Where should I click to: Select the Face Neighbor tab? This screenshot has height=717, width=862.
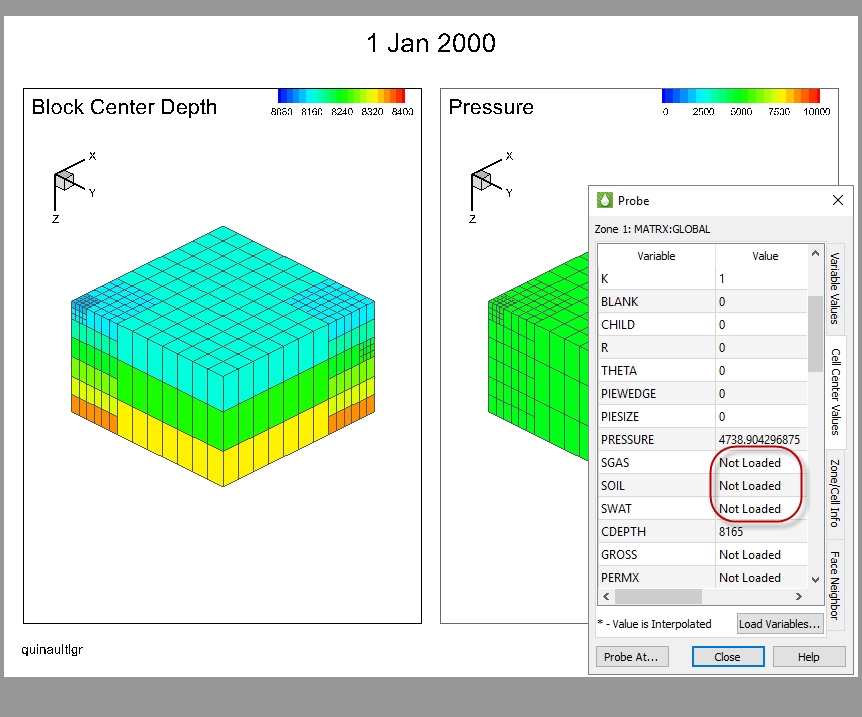click(836, 585)
